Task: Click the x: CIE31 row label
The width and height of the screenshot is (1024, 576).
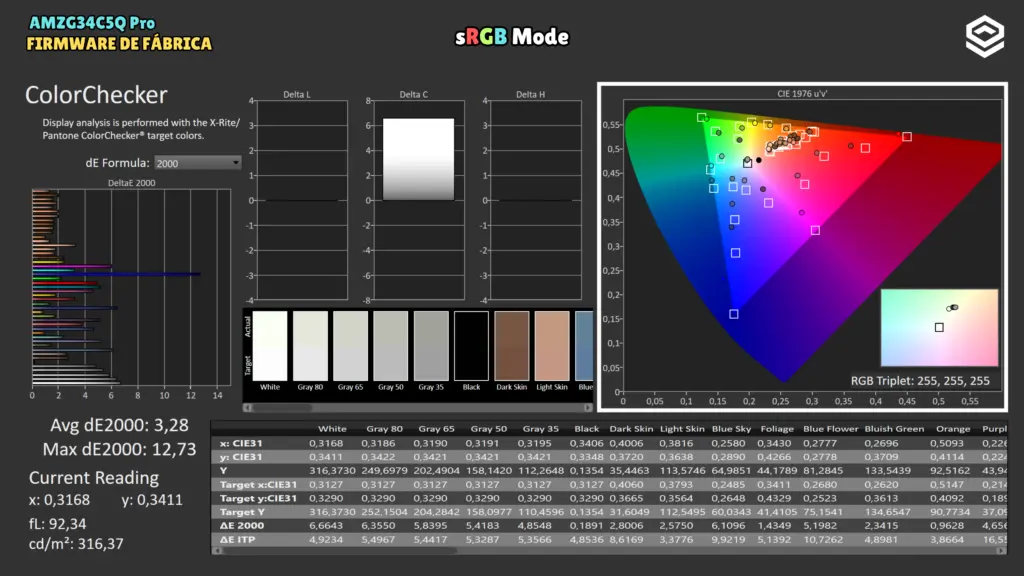Action: (241, 443)
